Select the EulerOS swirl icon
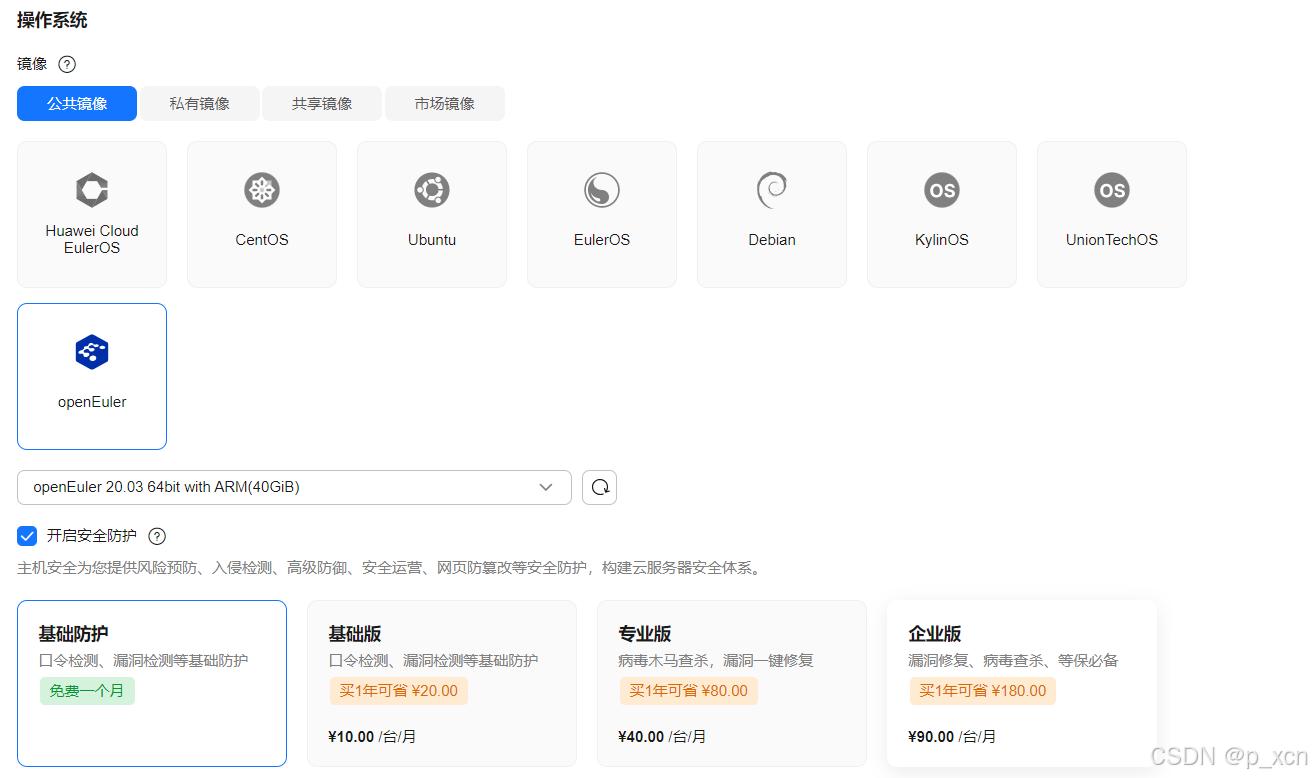The height and width of the screenshot is (778, 1312). 602,190
